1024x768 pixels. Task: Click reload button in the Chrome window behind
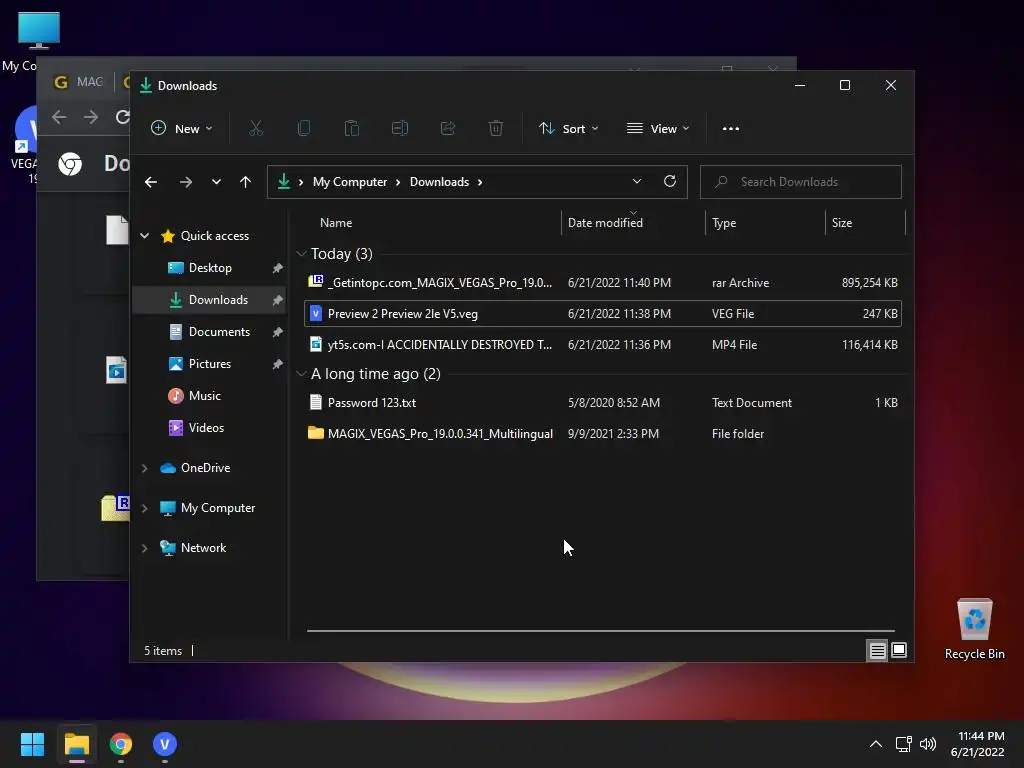pyautogui.click(x=122, y=117)
